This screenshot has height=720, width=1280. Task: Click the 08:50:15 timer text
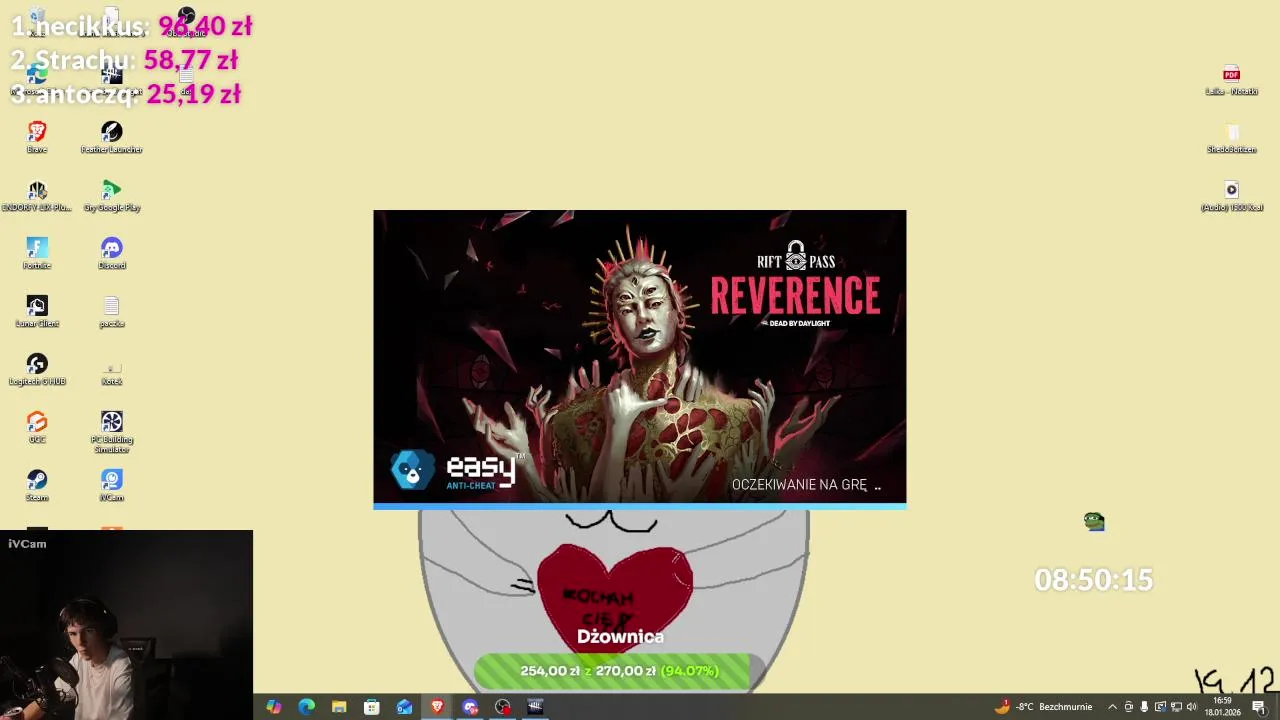point(1094,580)
